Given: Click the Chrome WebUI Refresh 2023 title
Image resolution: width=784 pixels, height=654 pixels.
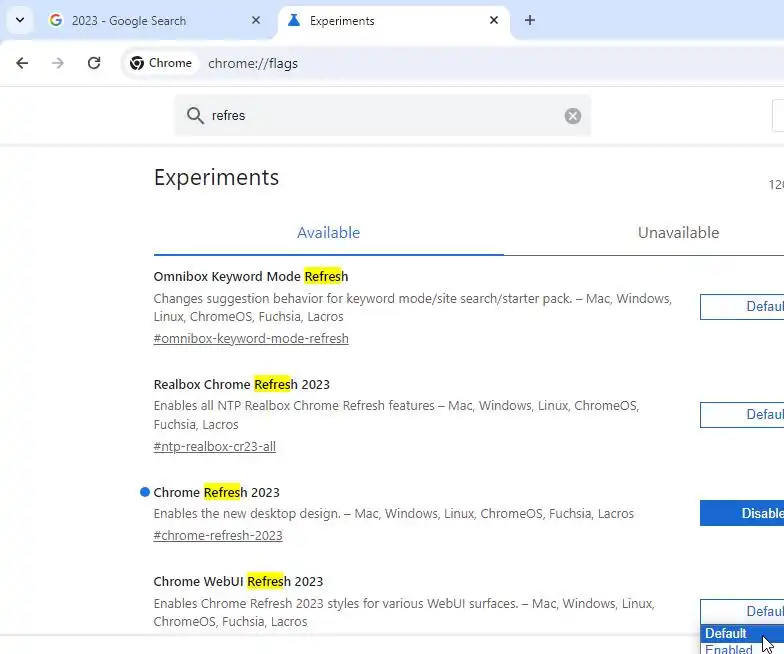Looking at the screenshot, I should click(238, 582).
